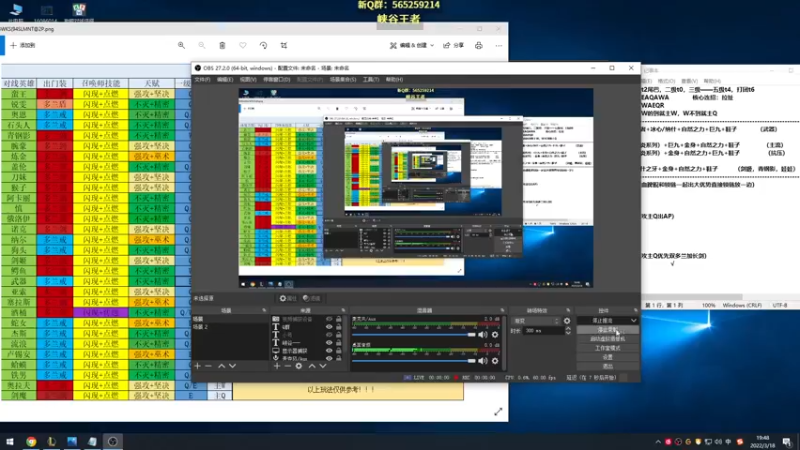Toggle visibility of first text source

click(329, 327)
